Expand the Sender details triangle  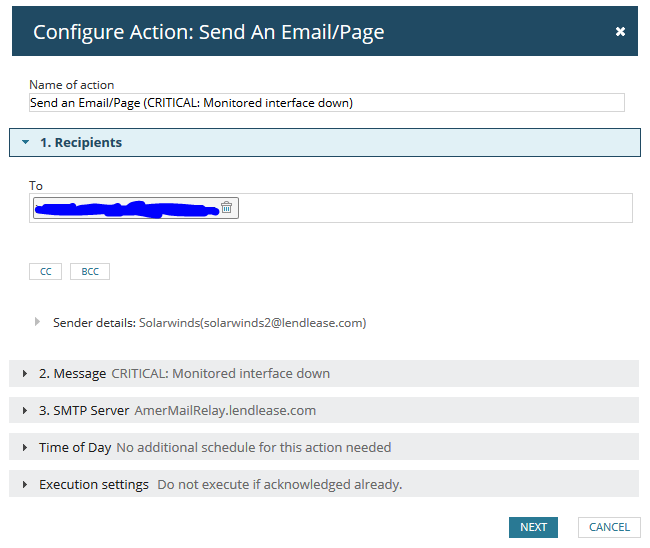tap(37, 322)
